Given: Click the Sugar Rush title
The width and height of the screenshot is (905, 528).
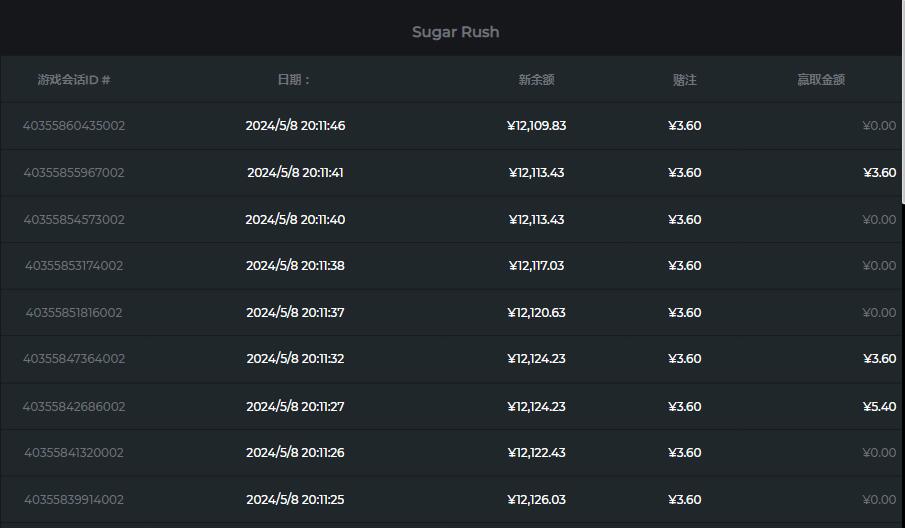Looking at the screenshot, I should pyautogui.click(x=455, y=32).
